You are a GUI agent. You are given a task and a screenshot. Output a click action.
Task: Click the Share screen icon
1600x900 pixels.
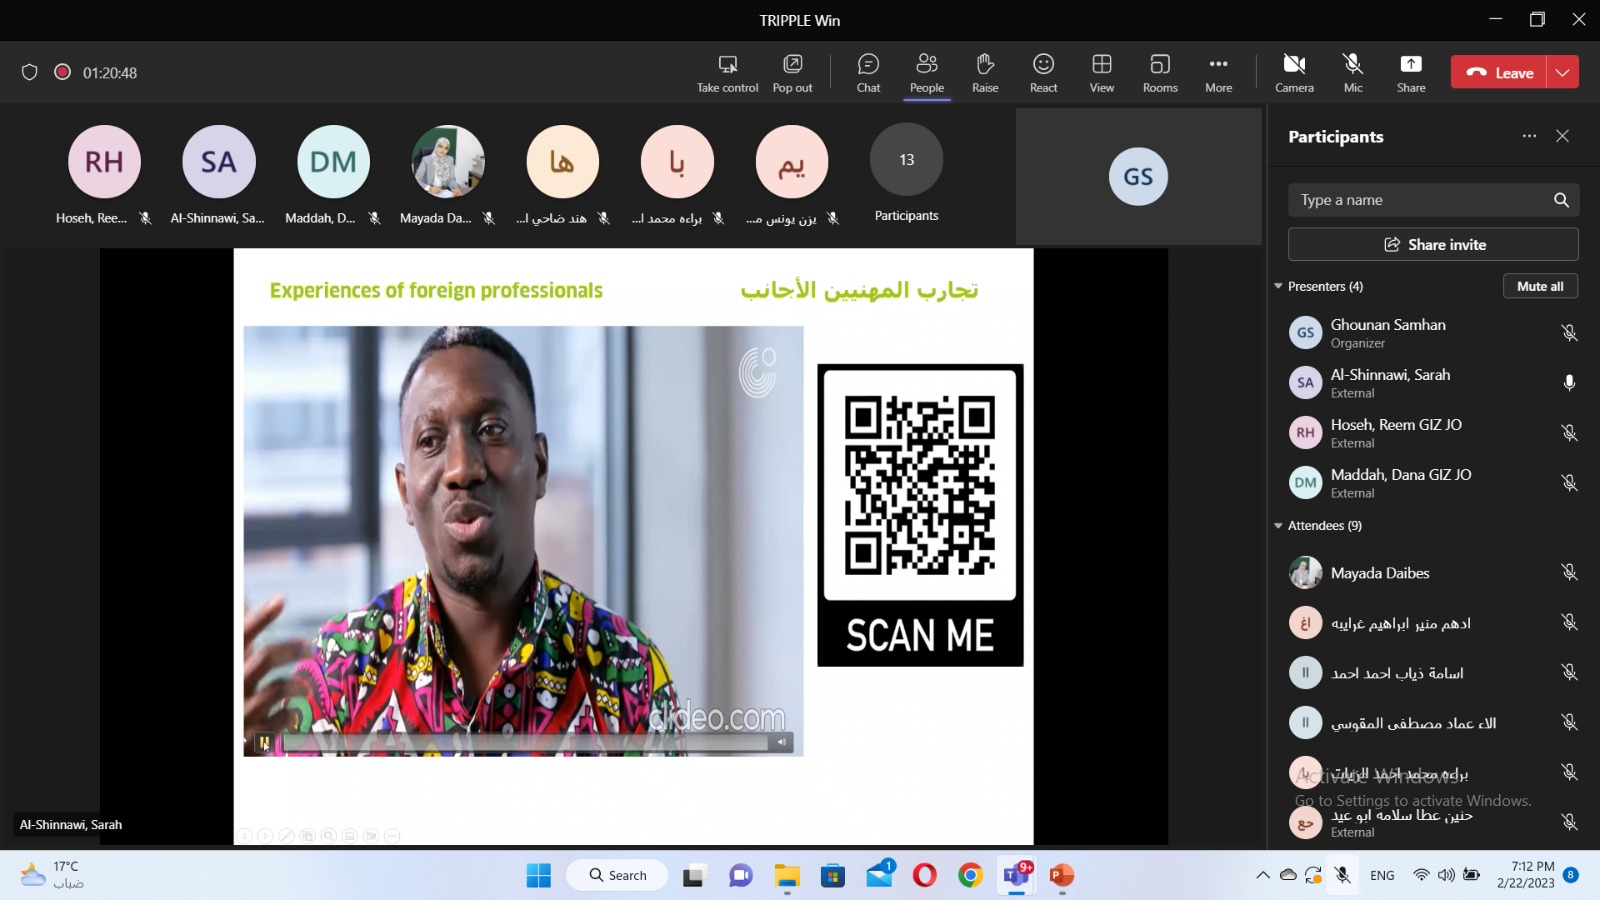[1410, 73]
